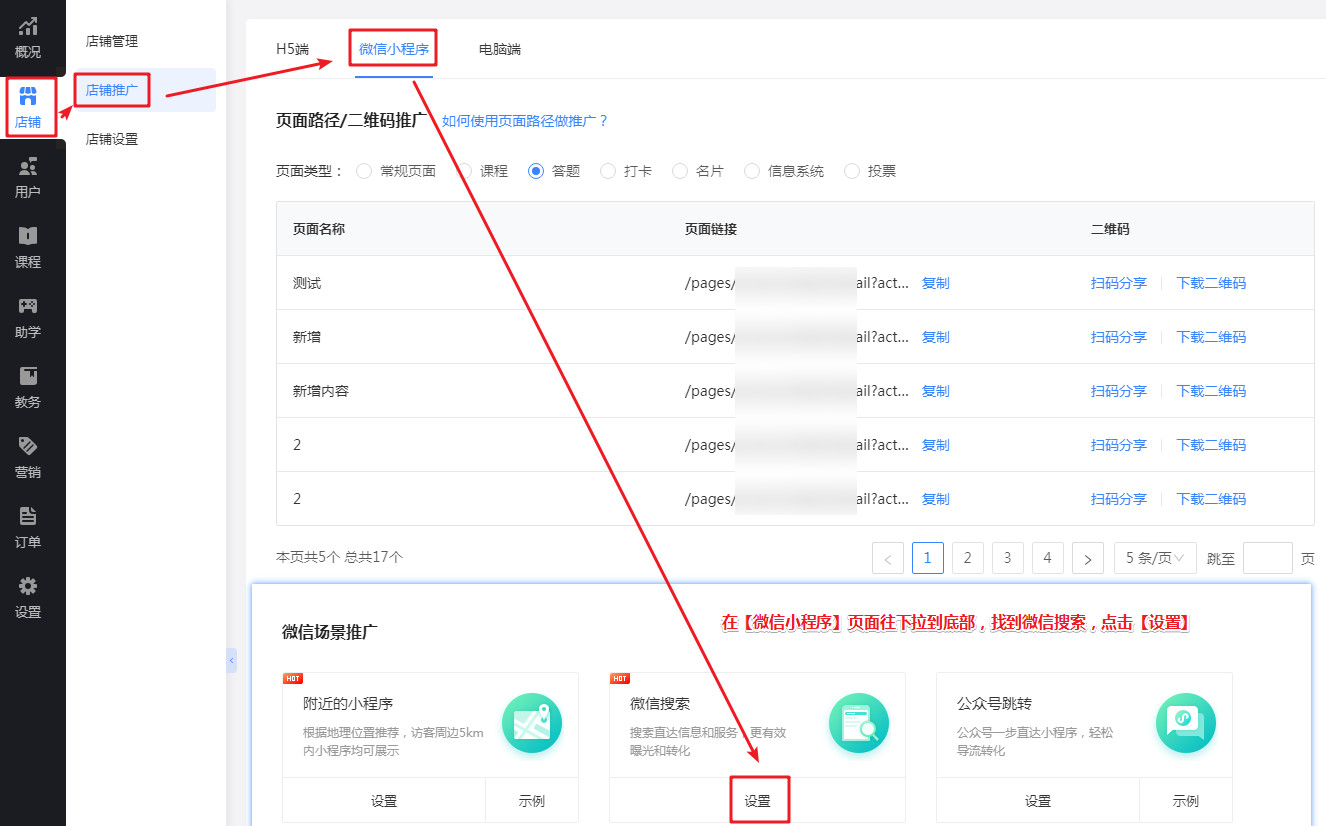Click the 微信场景推广 section heading
The image size is (1326, 826).
pos(330,632)
